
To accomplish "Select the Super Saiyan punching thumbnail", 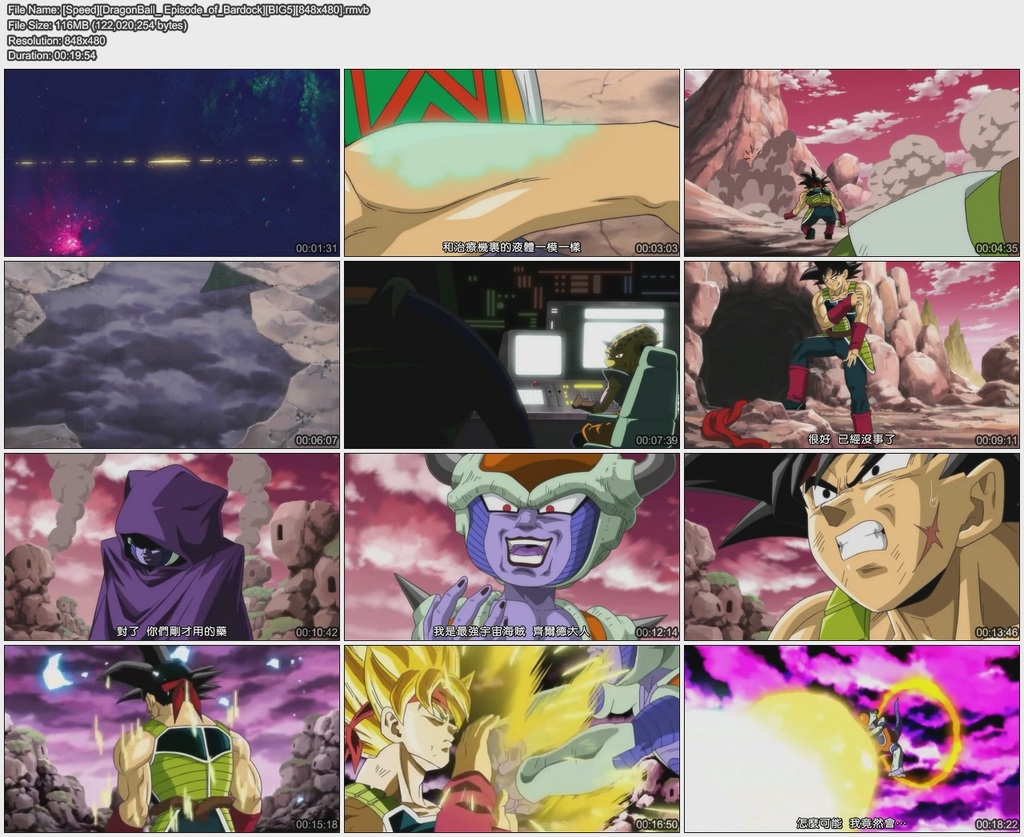I will point(511,738).
